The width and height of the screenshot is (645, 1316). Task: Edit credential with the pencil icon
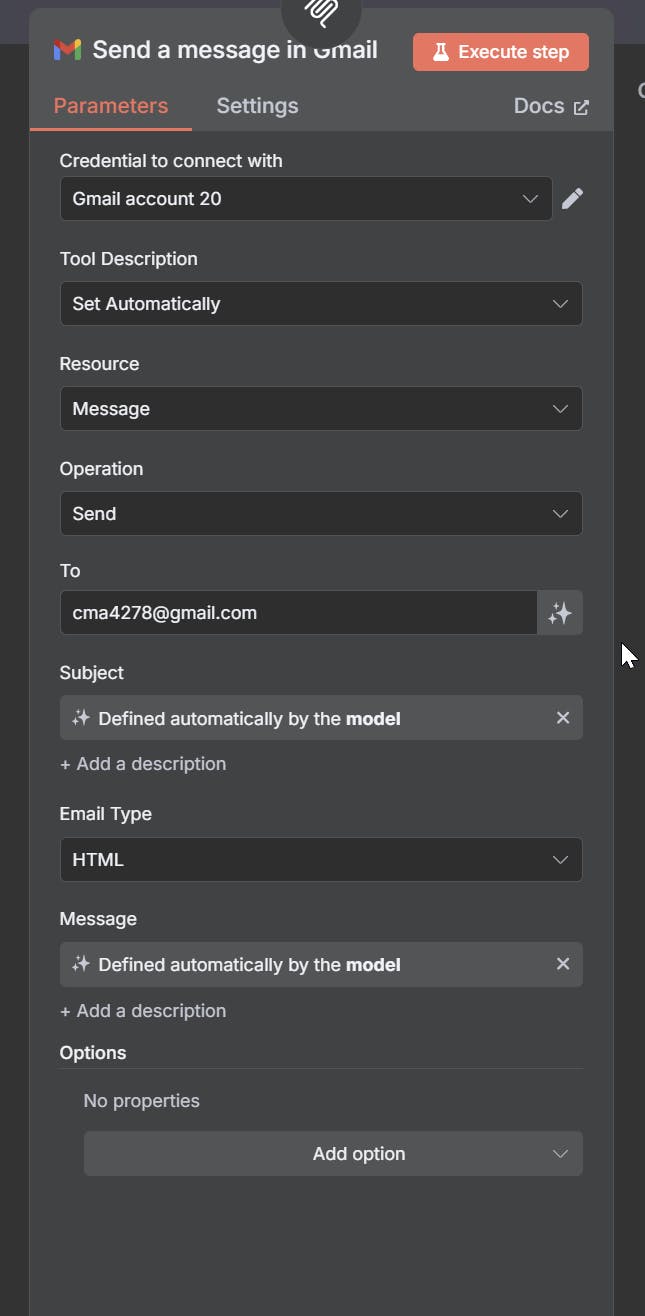(572, 199)
